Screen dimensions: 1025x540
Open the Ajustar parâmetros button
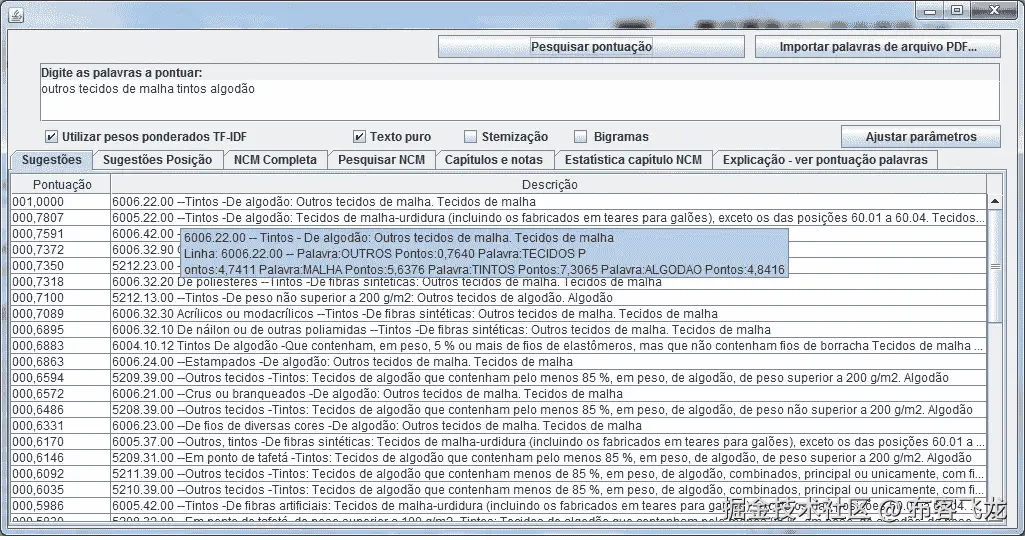(920, 137)
